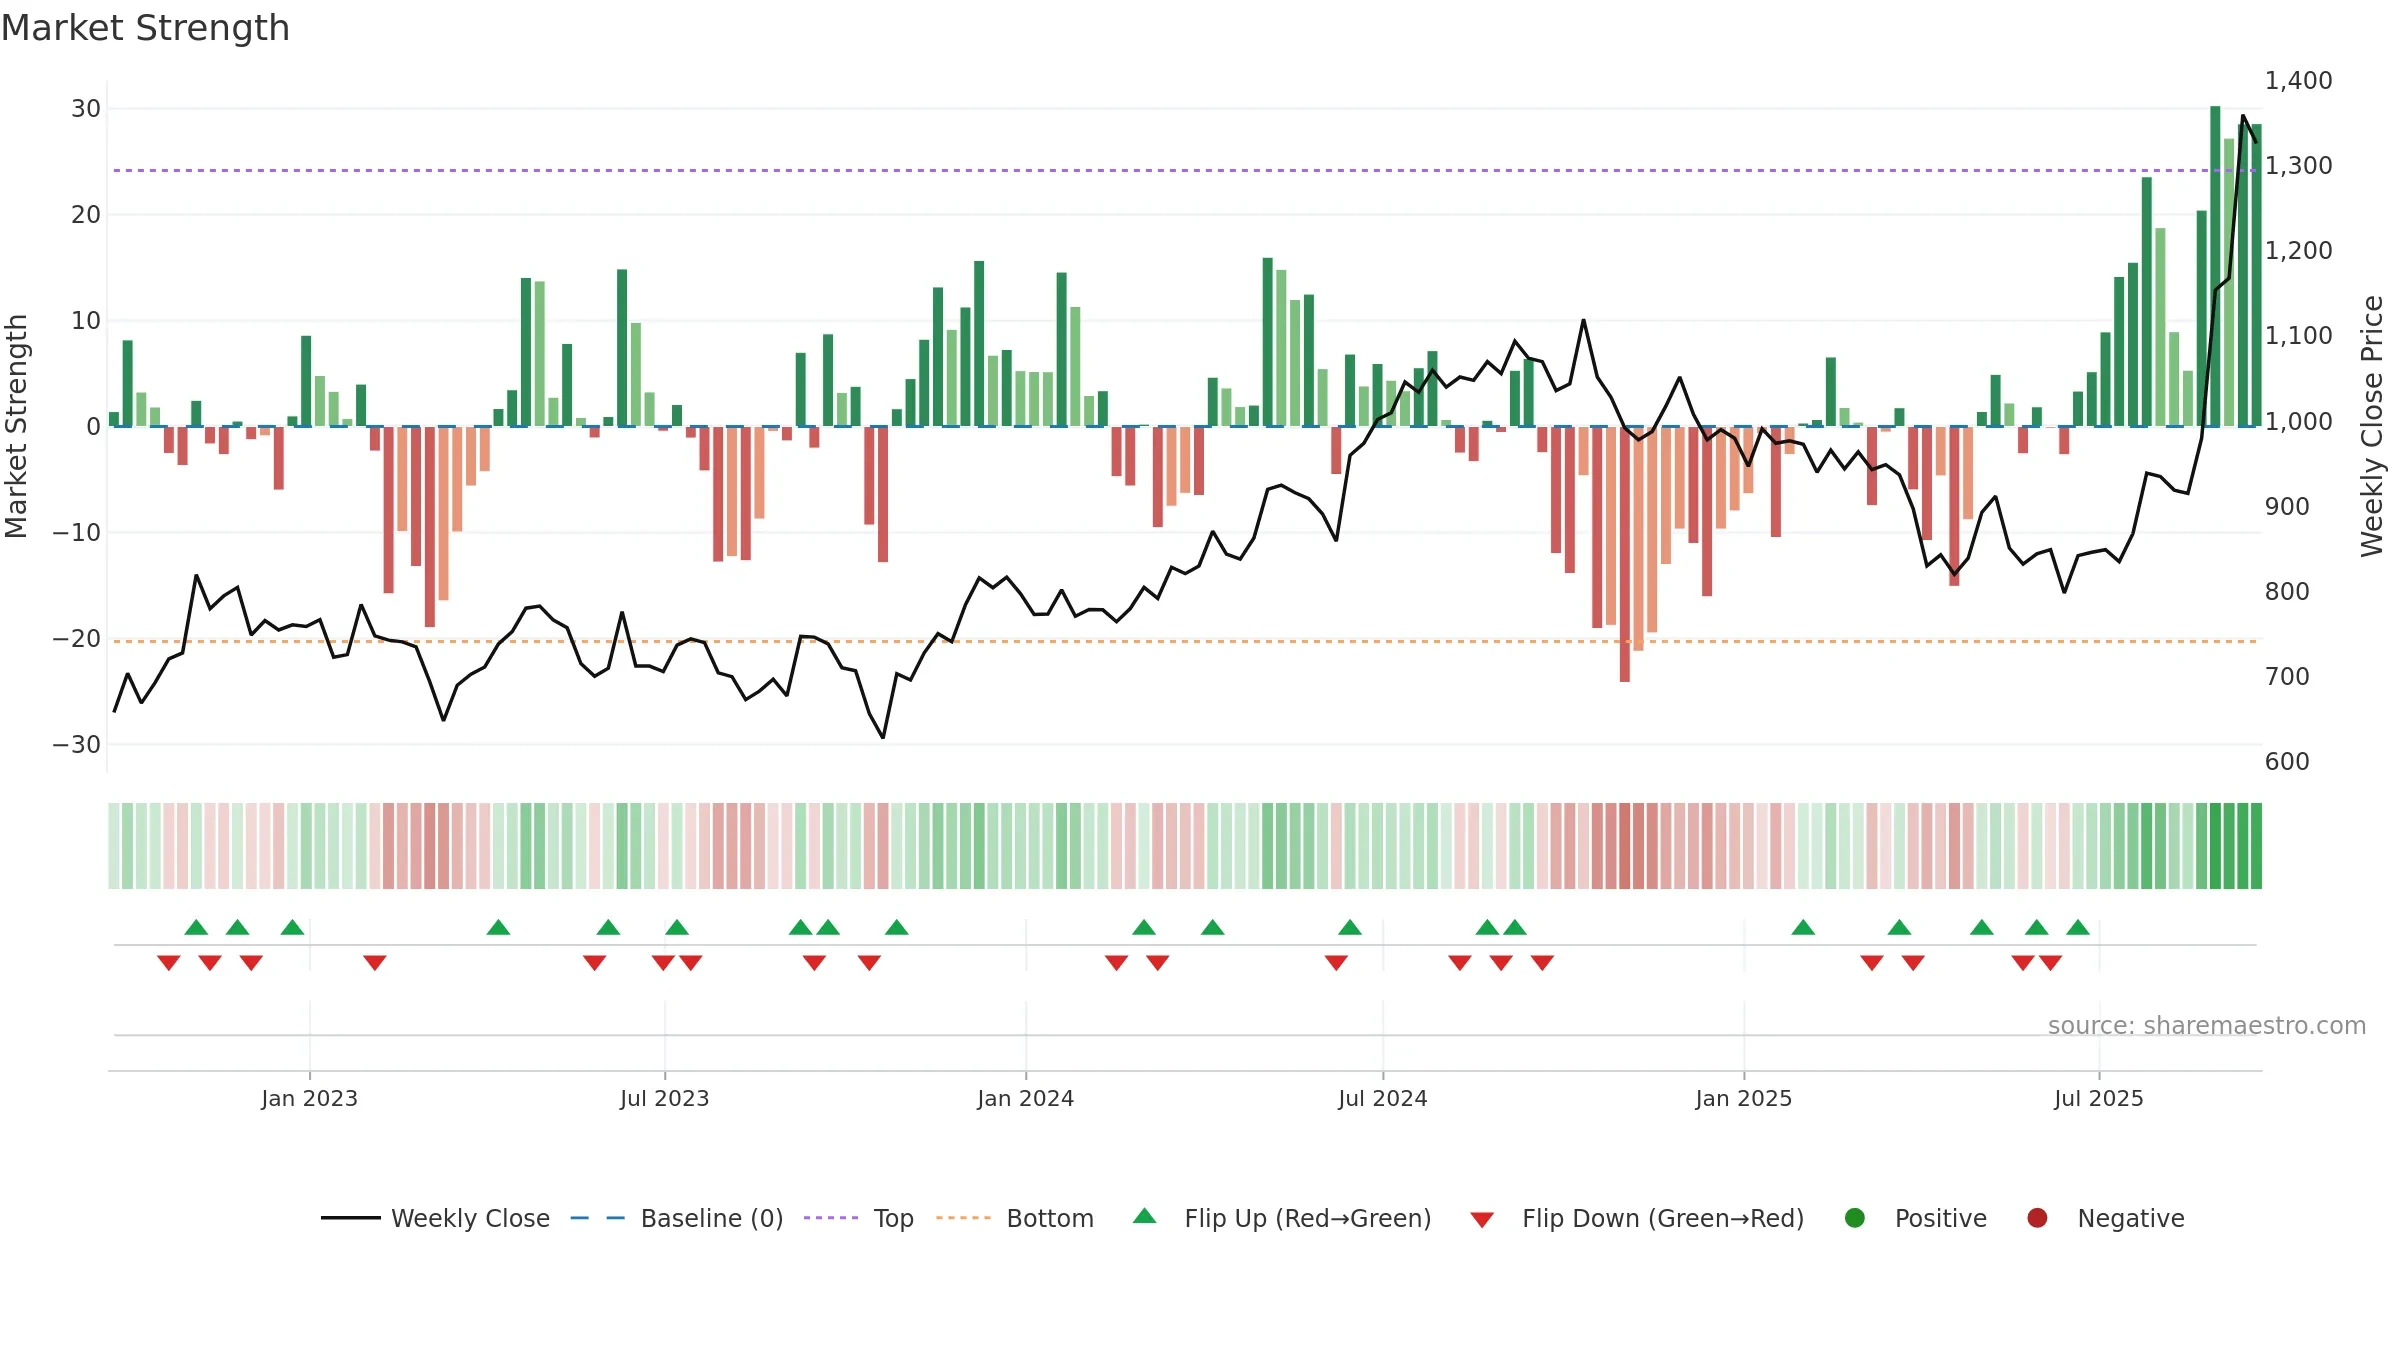Click the 600 price axis value

(x=2288, y=761)
